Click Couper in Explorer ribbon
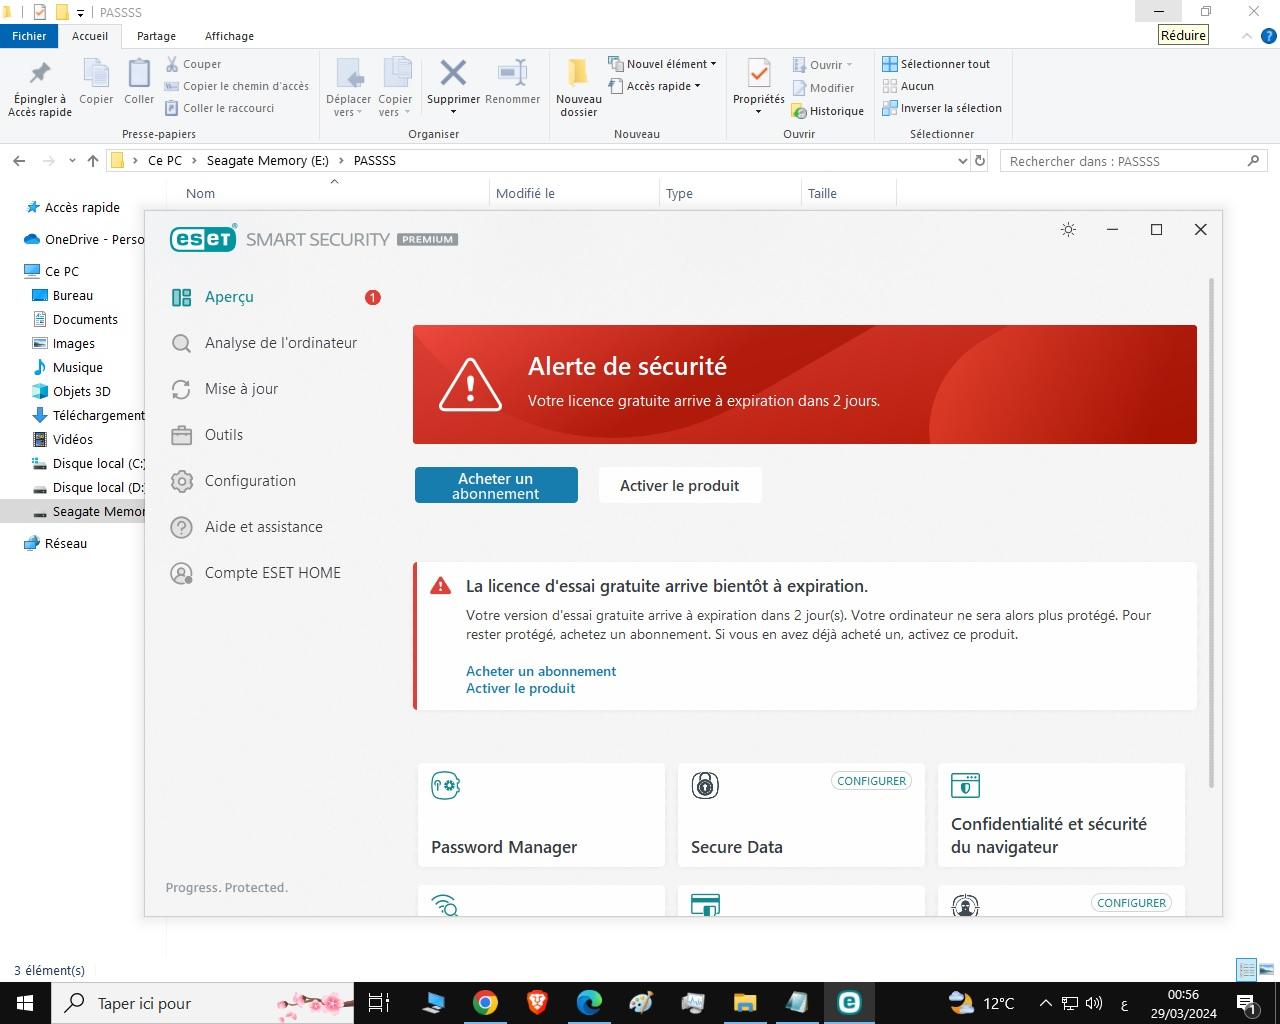The width and height of the screenshot is (1280, 1024). click(x=193, y=64)
